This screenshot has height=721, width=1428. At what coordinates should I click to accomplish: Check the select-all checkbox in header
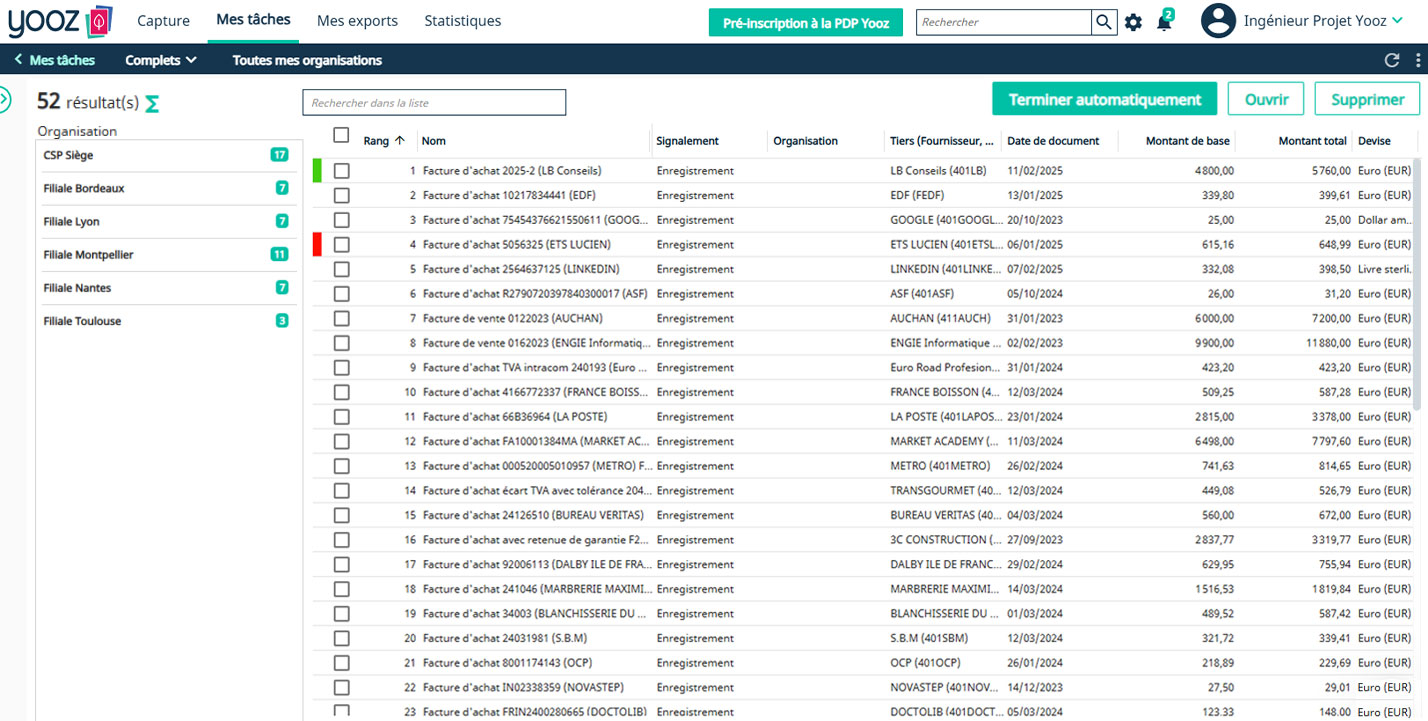pos(342,135)
